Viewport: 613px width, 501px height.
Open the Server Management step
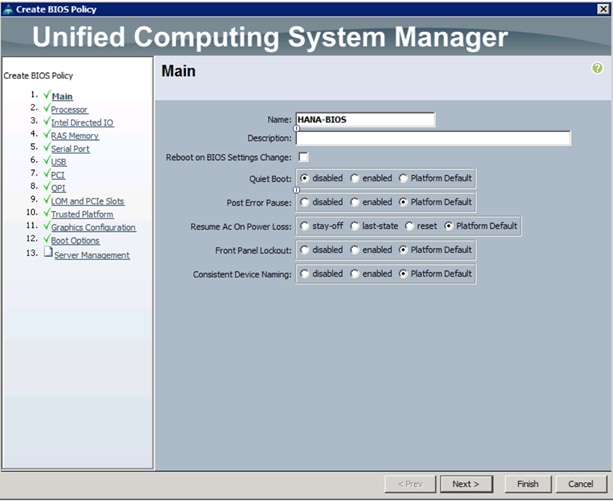click(x=92, y=255)
